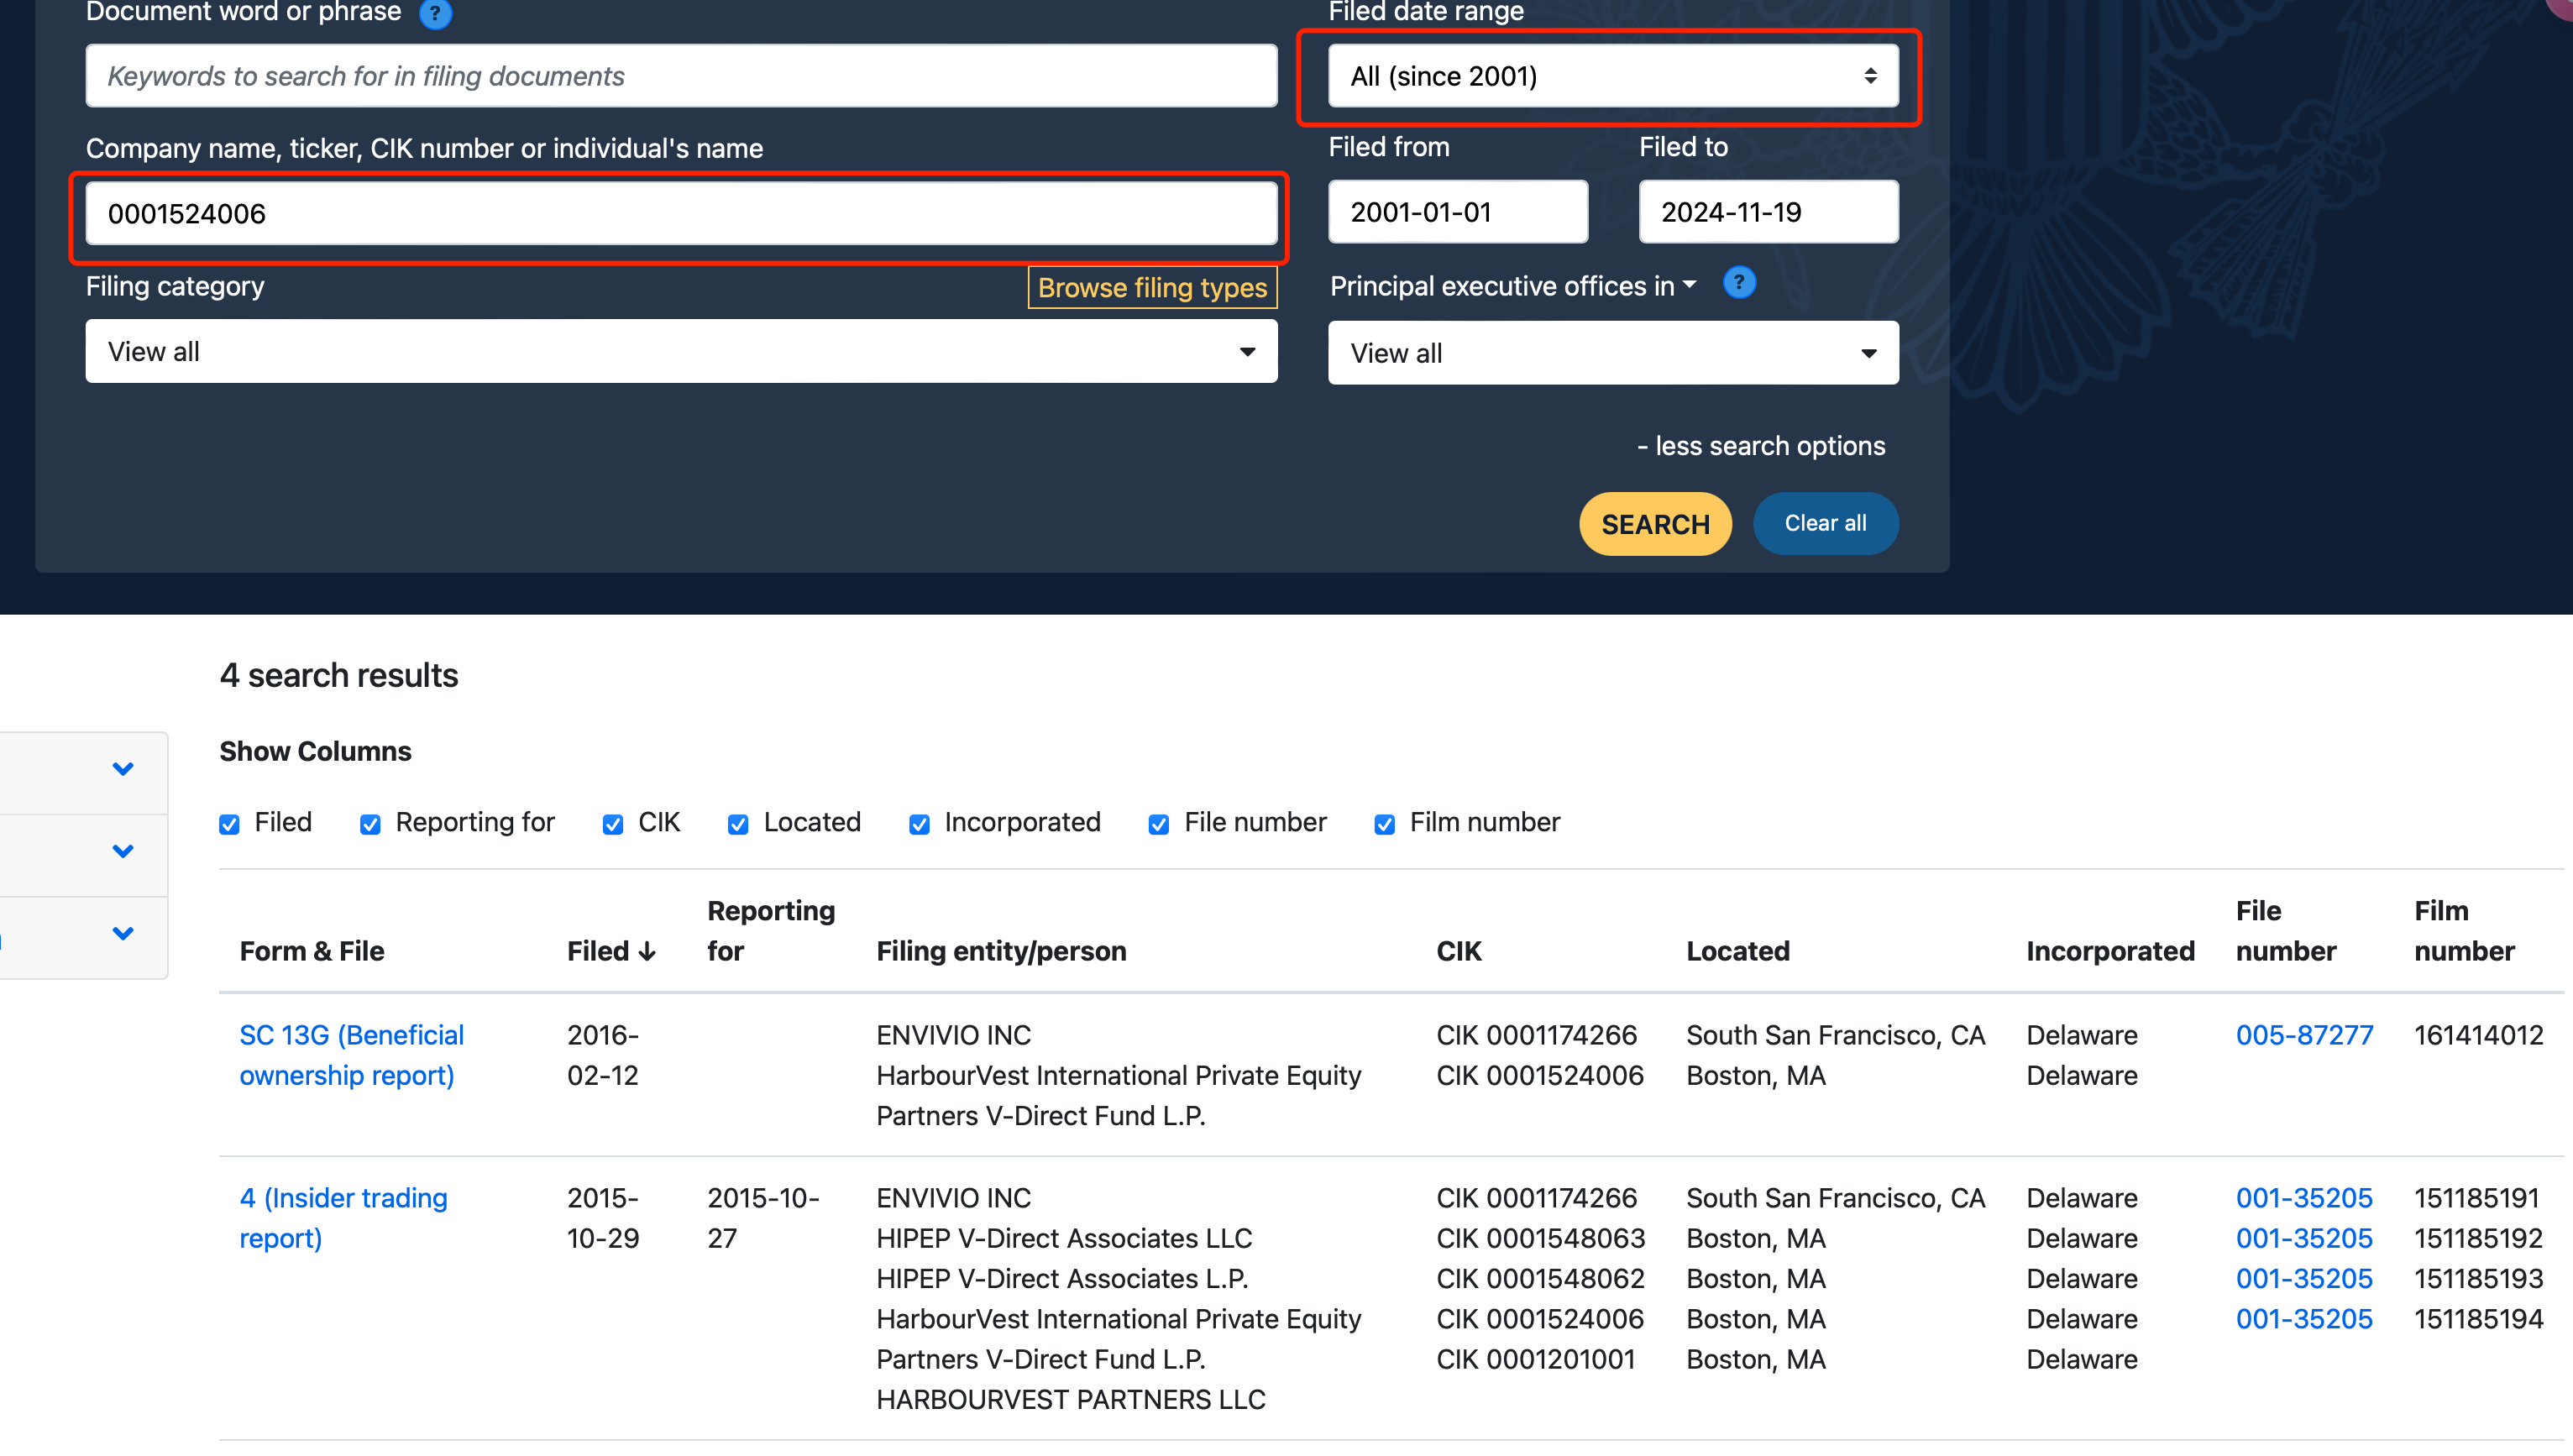Open the Filing category View all dropdown
This screenshot has width=2573, height=1456.
pos(681,352)
